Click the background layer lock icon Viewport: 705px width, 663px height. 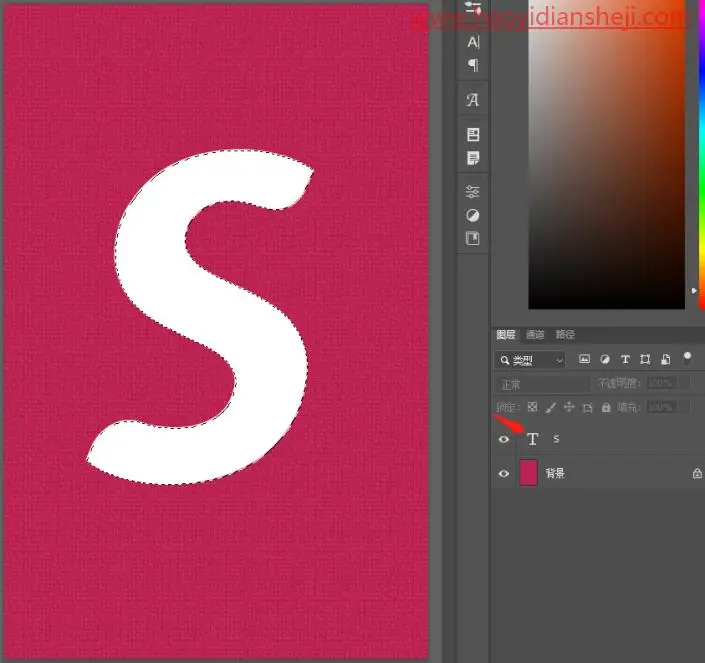pyautogui.click(x=697, y=473)
